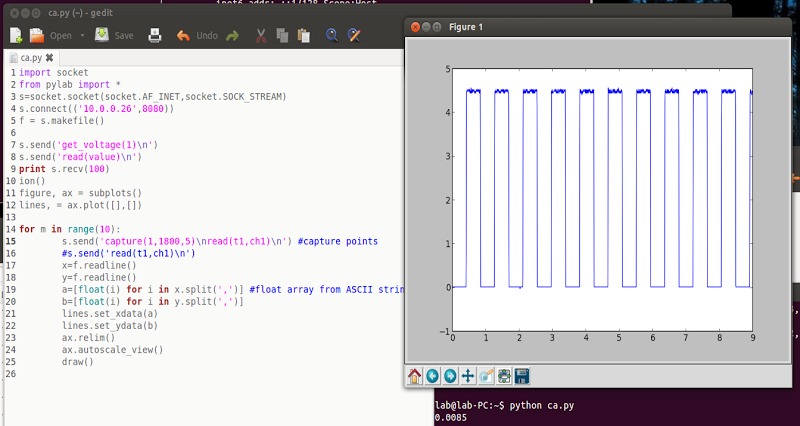
Task: Reset plot to home view
Action: [415, 376]
